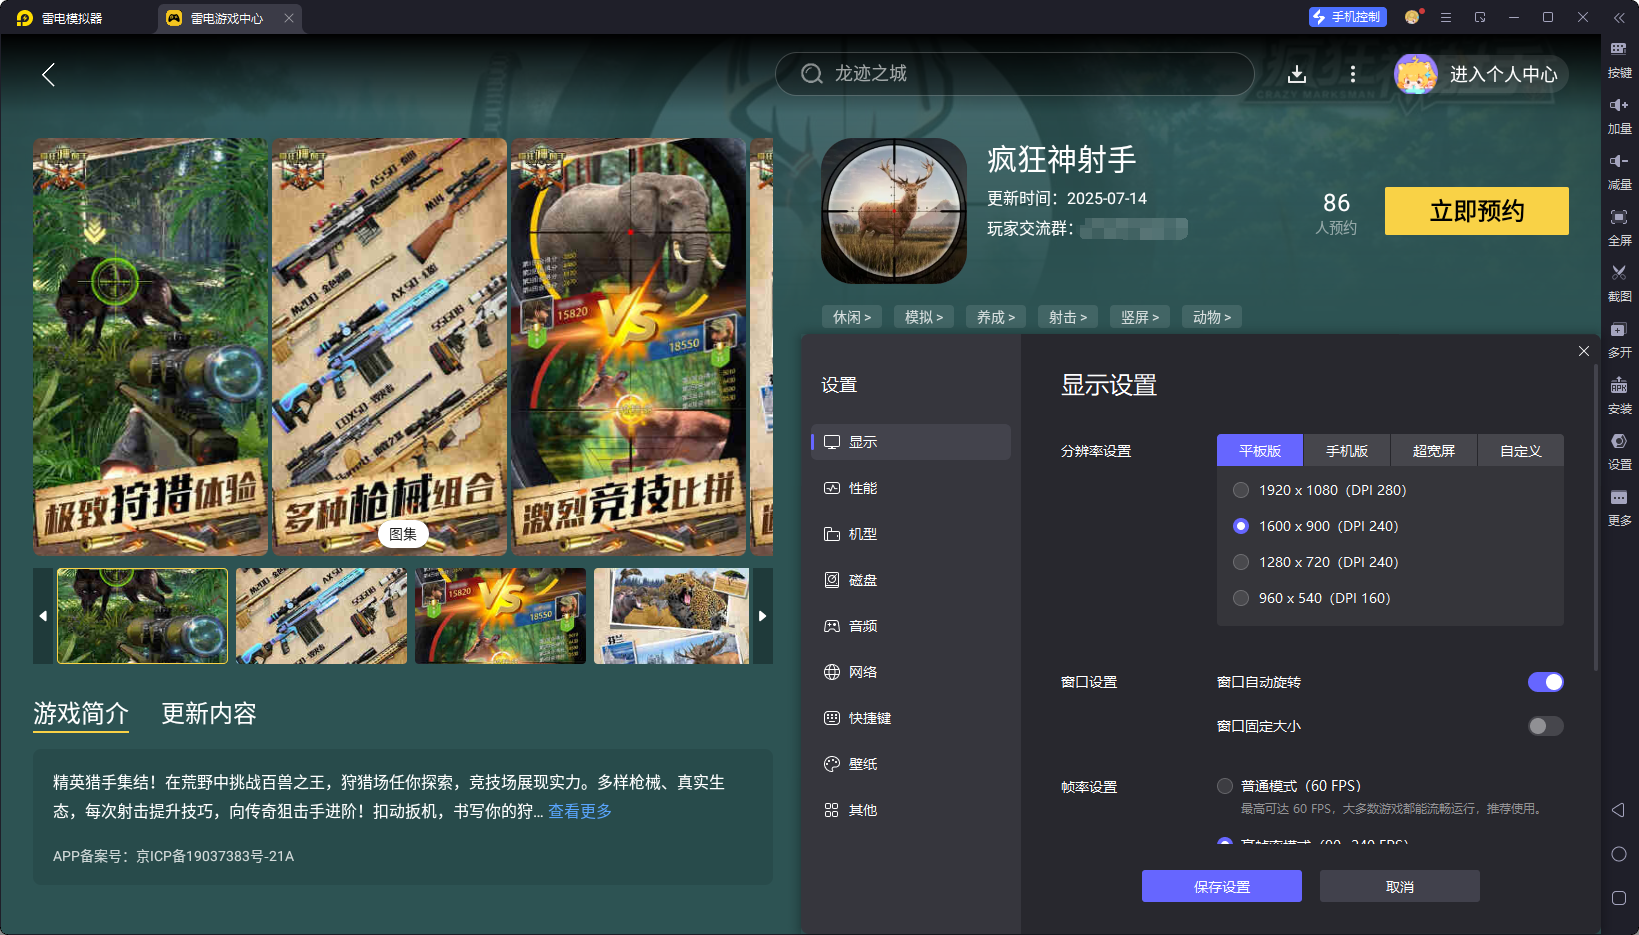This screenshot has height=935, width=1639.
Task: Open the download manager icon
Action: (1297, 74)
